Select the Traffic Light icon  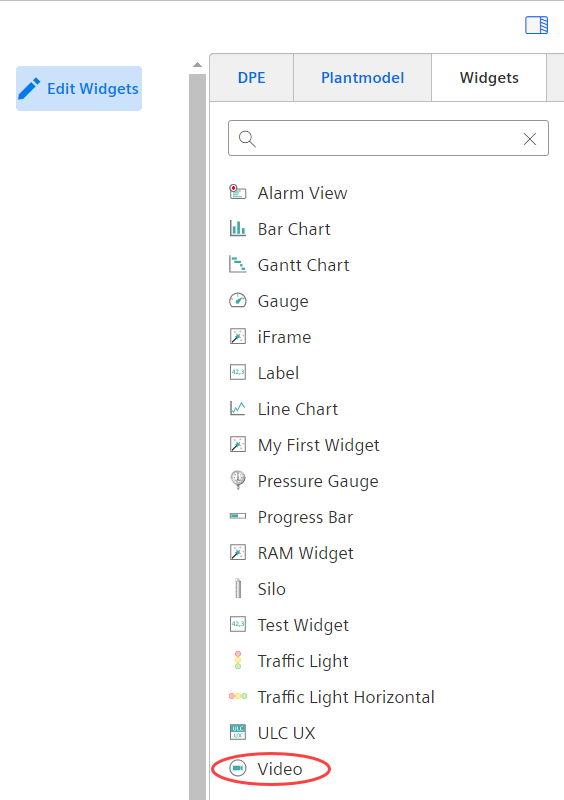237,660
